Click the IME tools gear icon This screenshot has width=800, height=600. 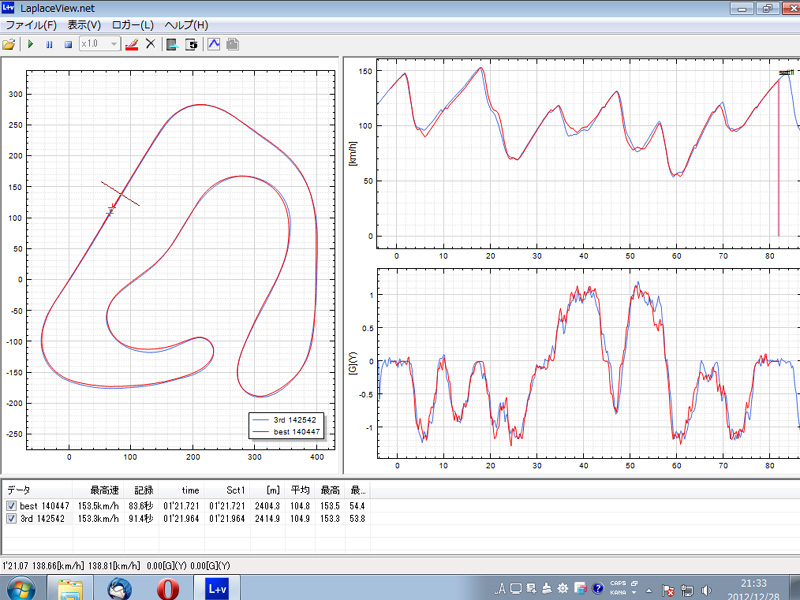563,588
